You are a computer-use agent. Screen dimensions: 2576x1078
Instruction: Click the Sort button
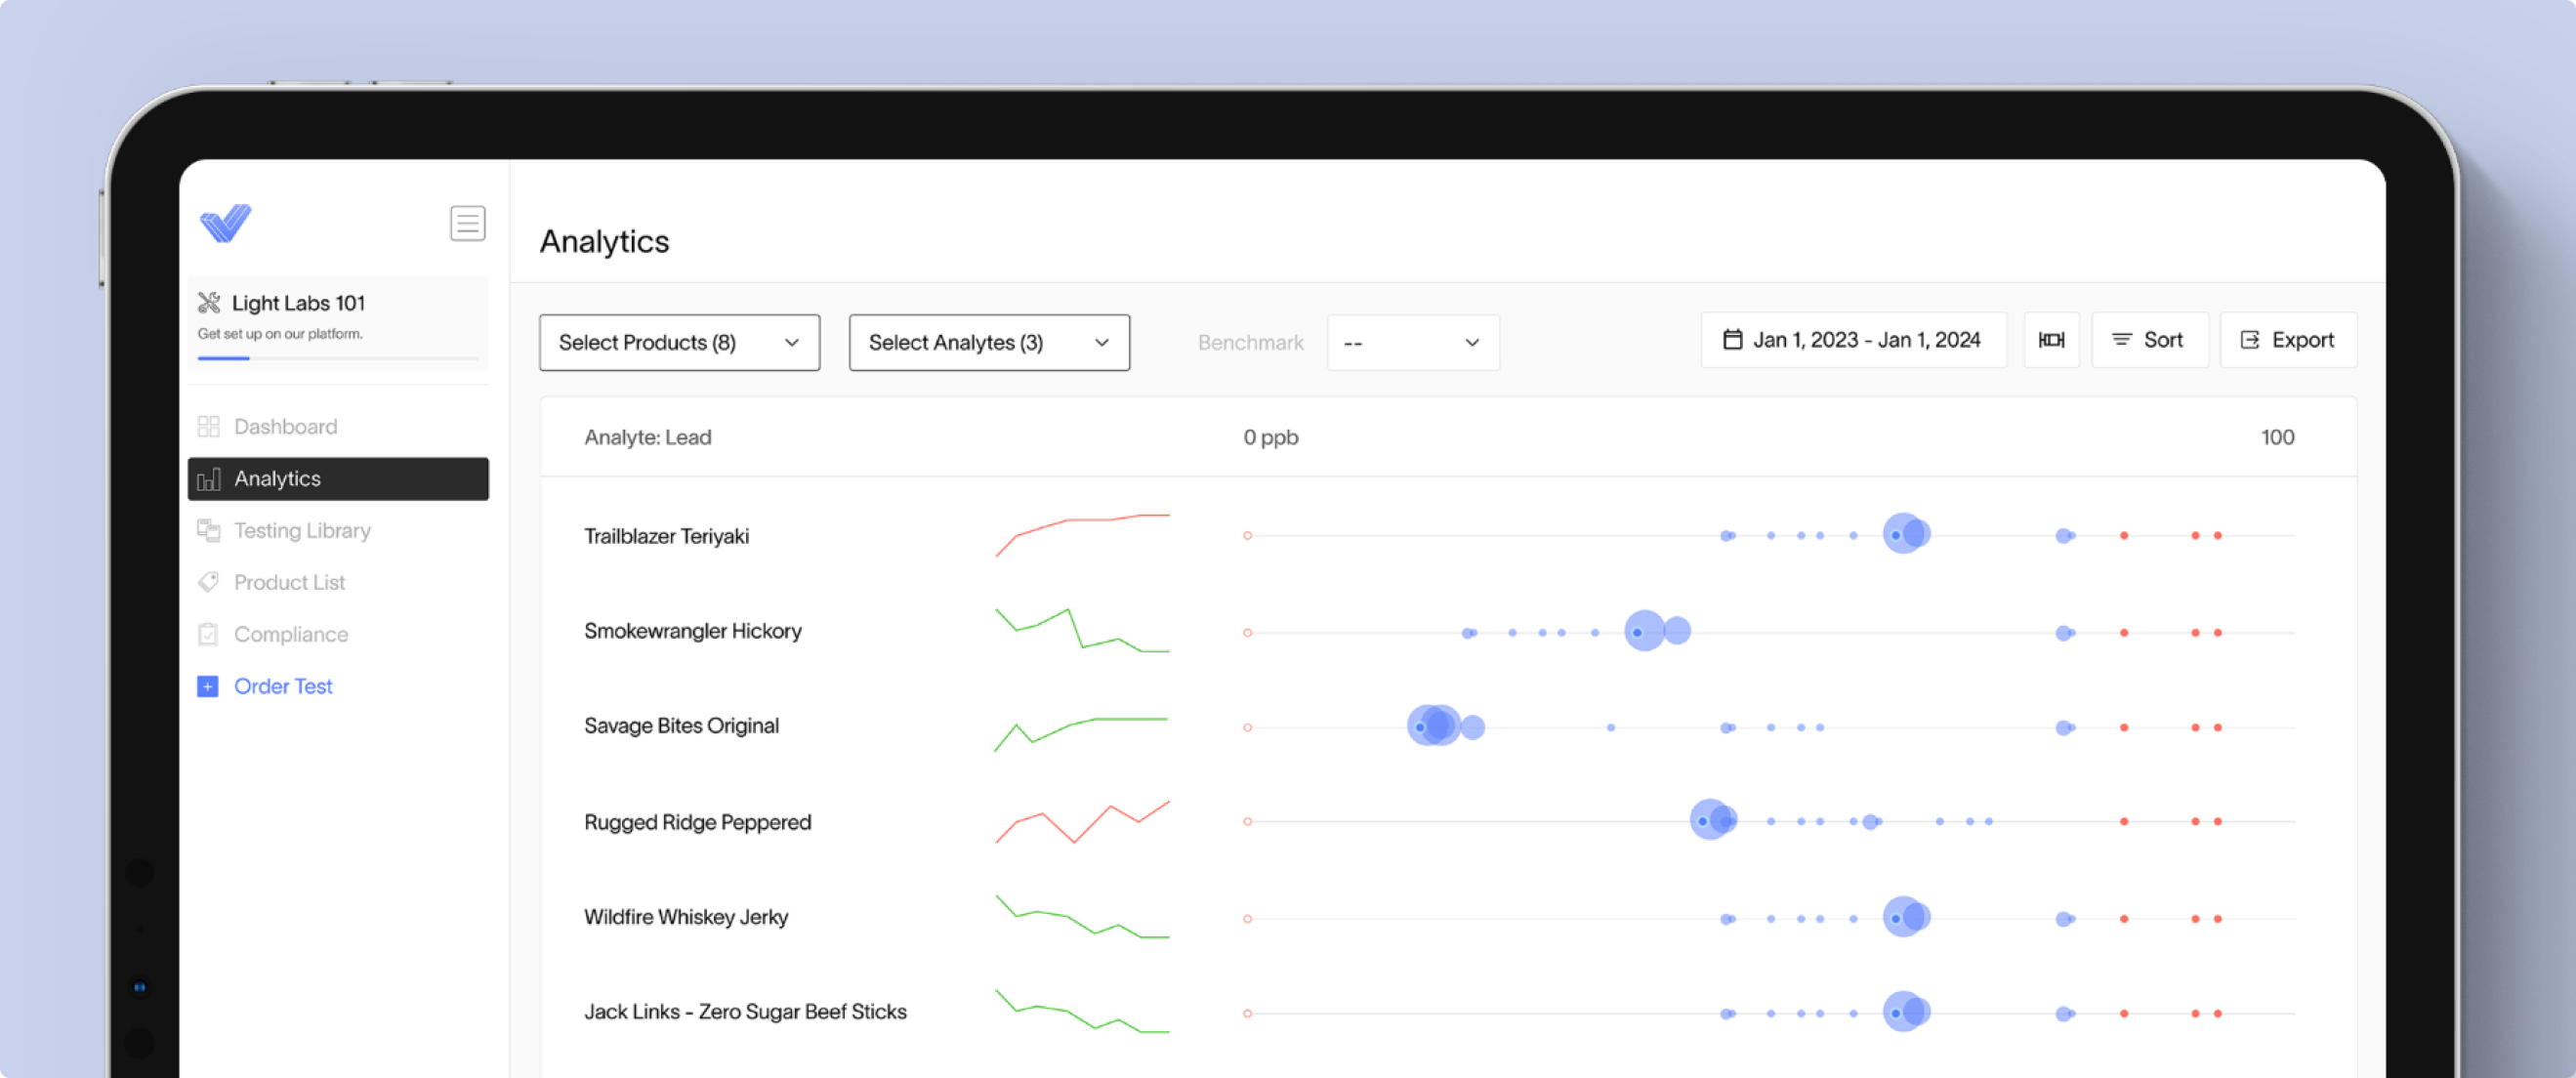[2150, 340]
